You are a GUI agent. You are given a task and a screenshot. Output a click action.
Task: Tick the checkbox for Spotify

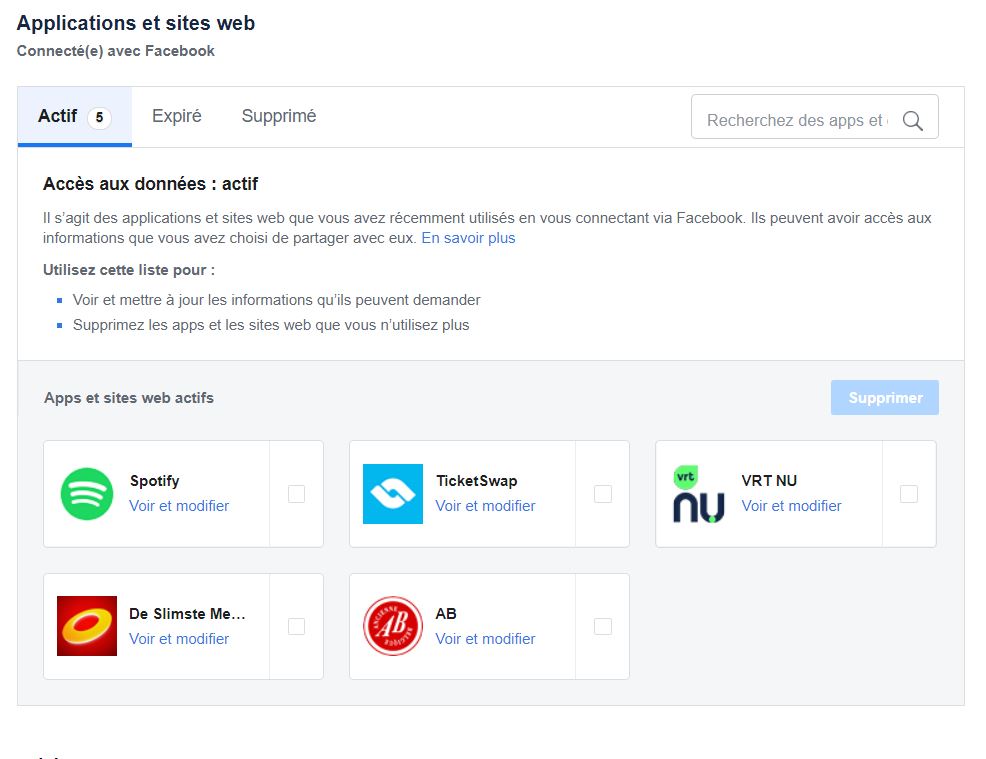296,494
